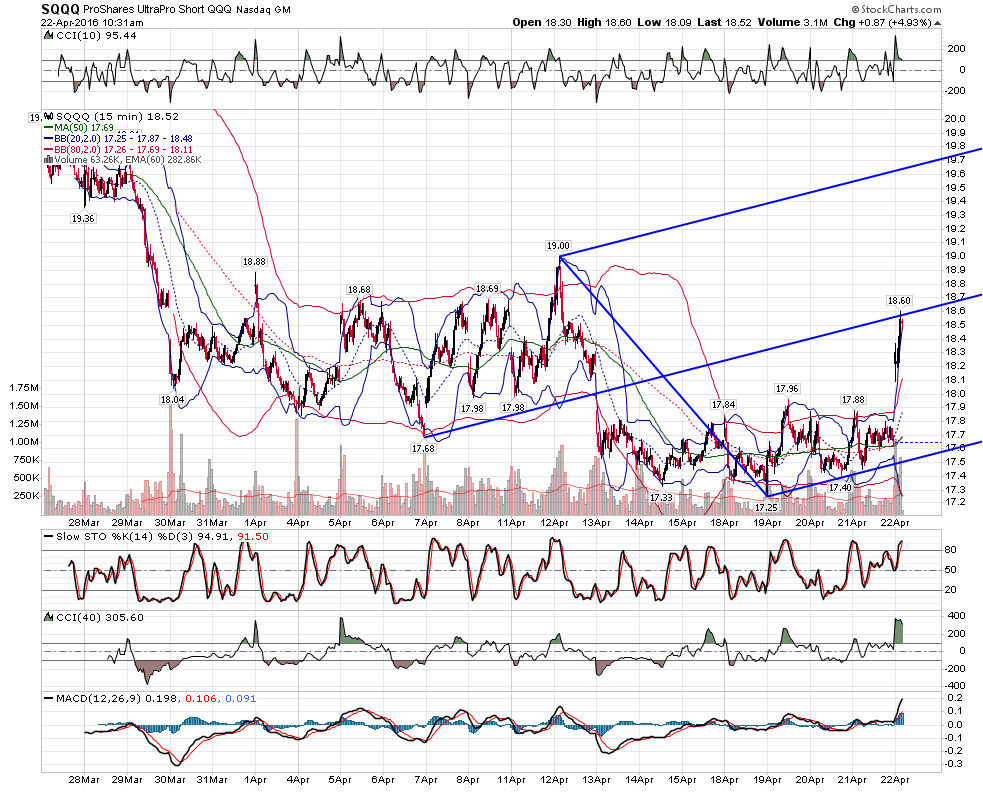Image resolution: width=983 pixels, height=795 pixels.
Task: Click the 17.96 price label
Action: pos(787,389)
